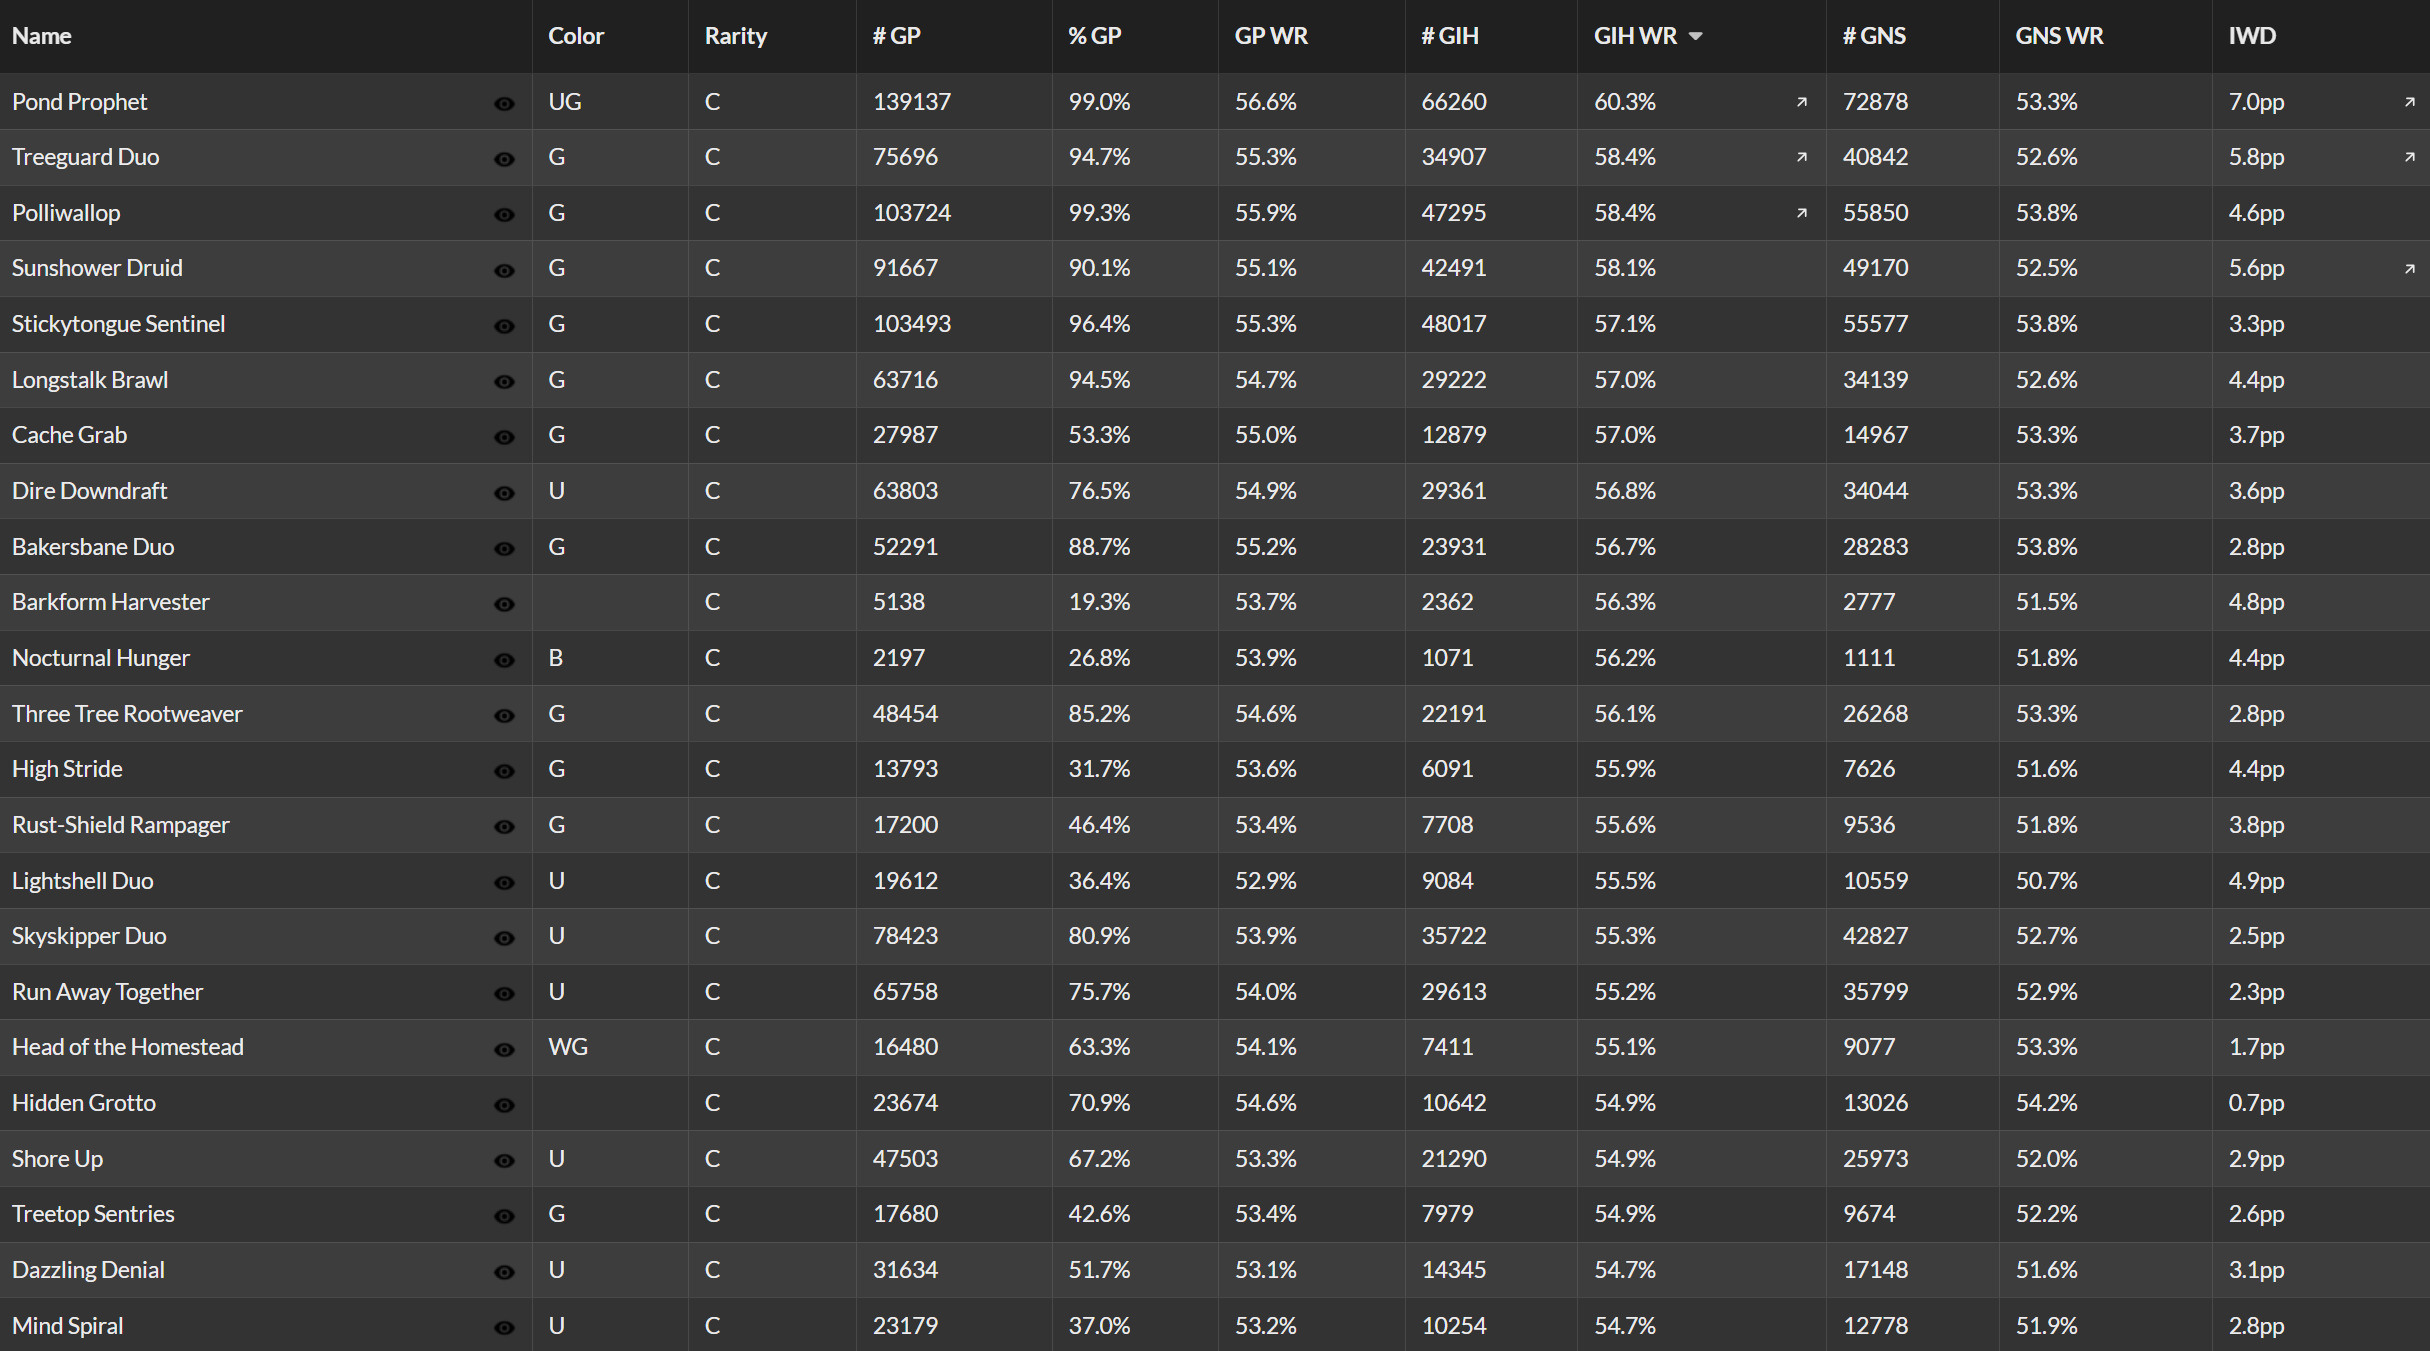Open arrow icon next to Pond Prophet 7.0pp IWD
Viewport: 2430px width, 1351px height.
(x=2410, y=102)
